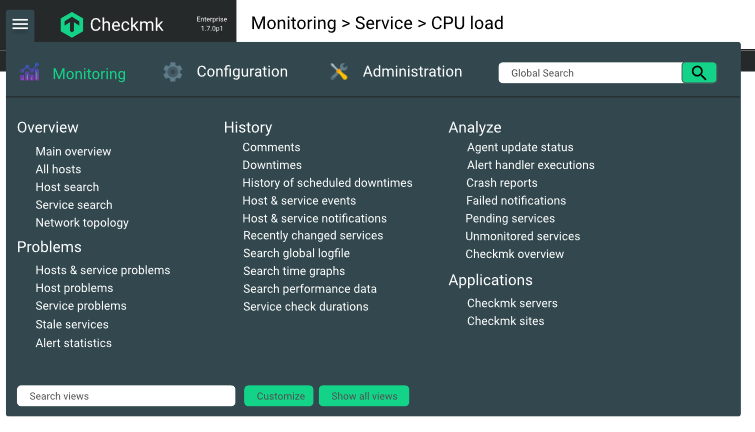Click the Checkmk logo icon
This screenshot has width=755, height=432.
pyautogui.click(x=72, y=25)
